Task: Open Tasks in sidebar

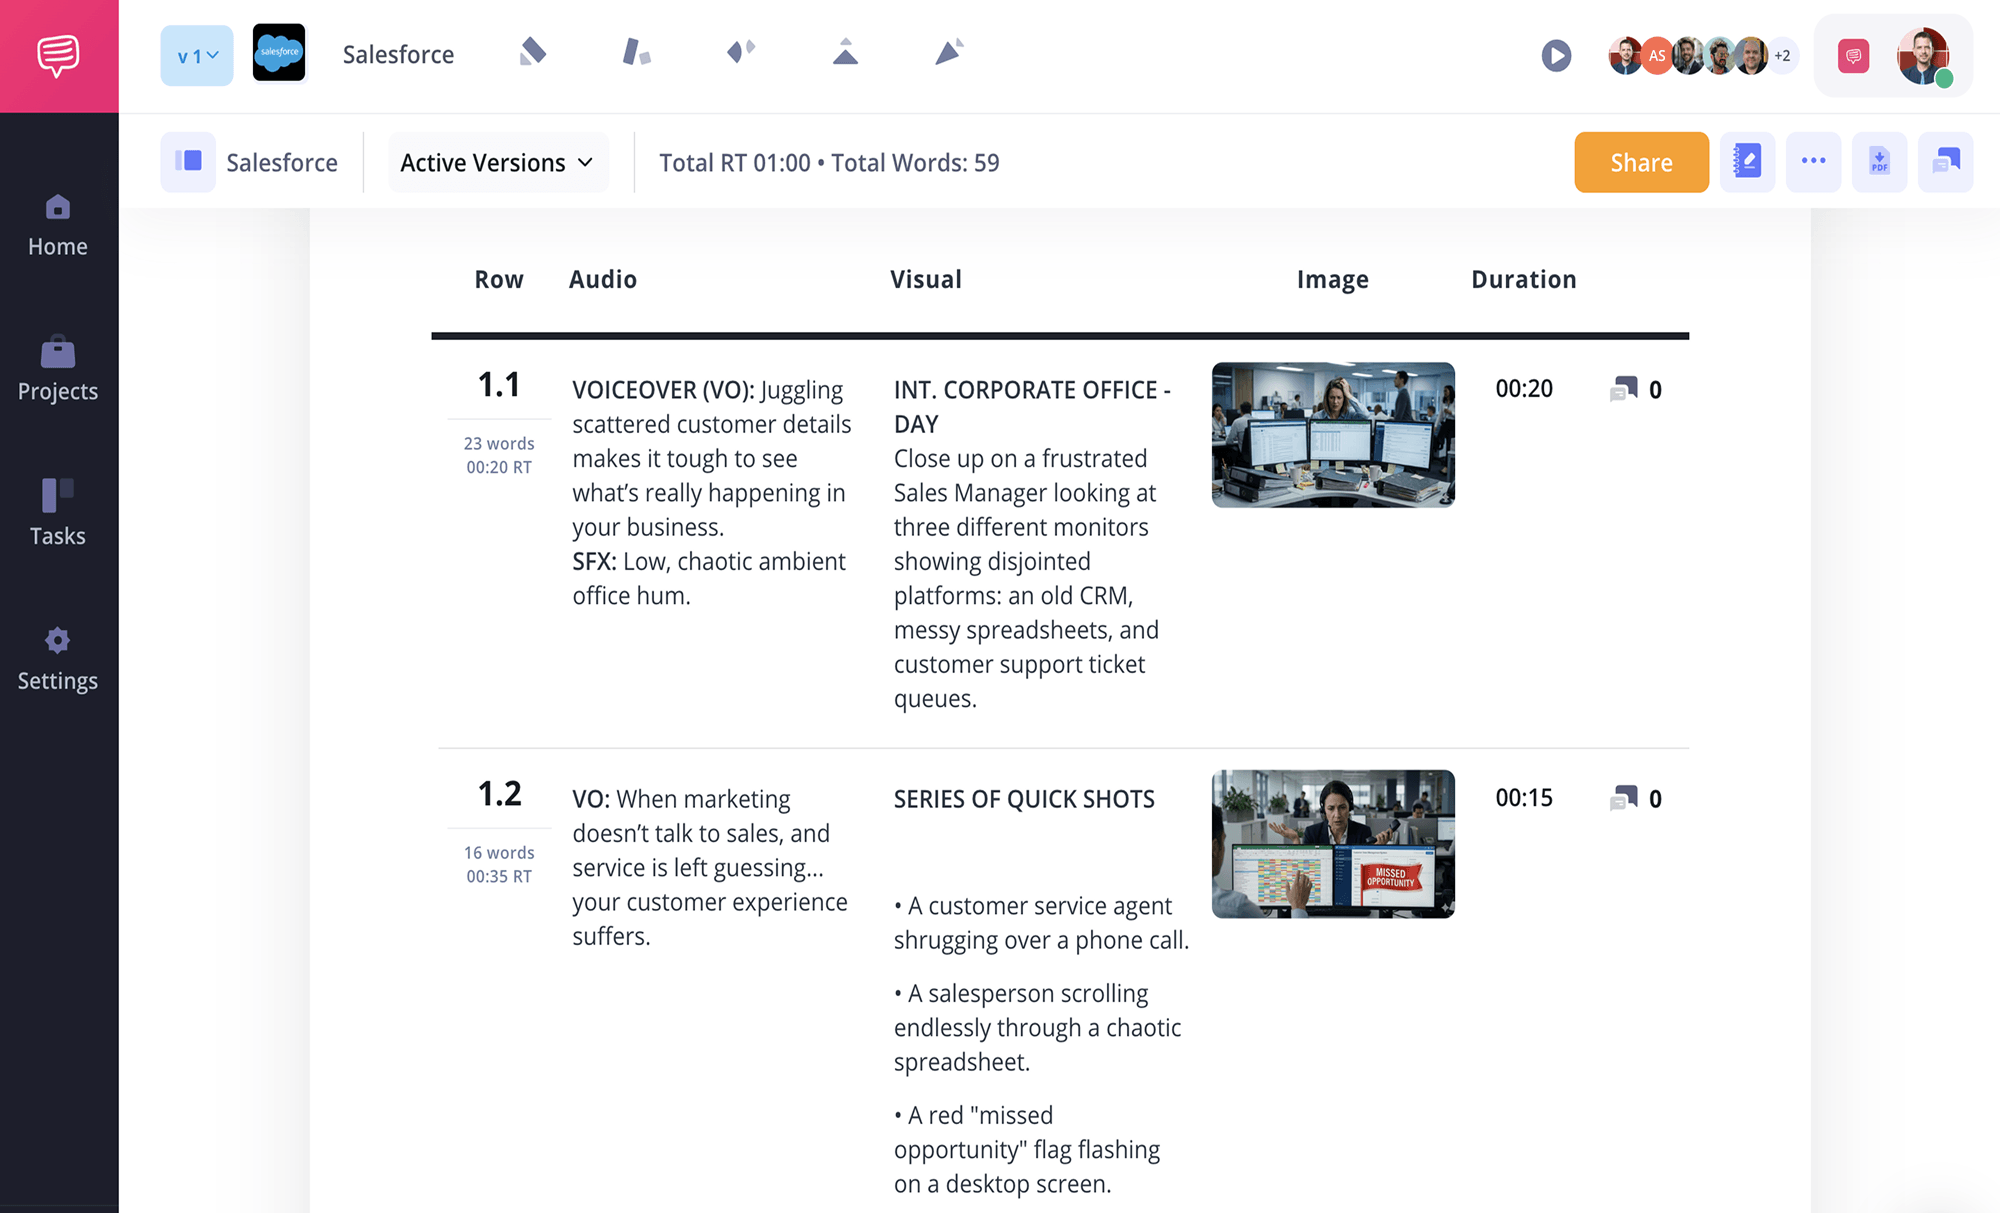Action: [x=58, y=514]
